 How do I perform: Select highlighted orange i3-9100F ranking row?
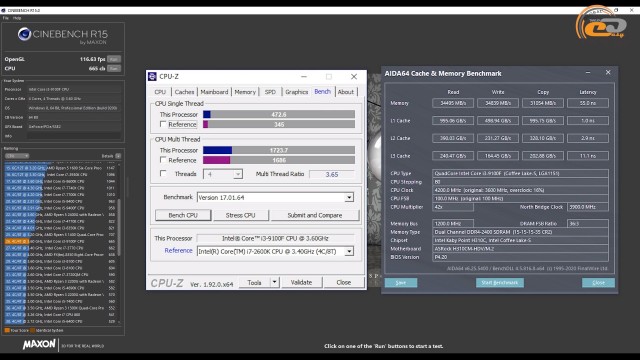tap(60, 241)
